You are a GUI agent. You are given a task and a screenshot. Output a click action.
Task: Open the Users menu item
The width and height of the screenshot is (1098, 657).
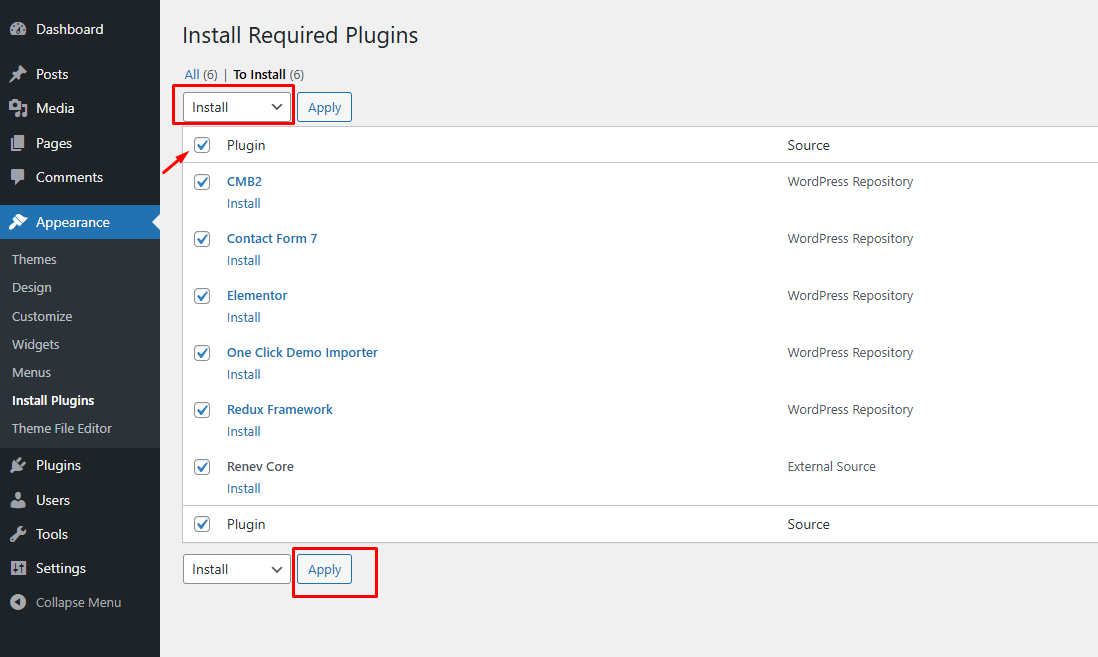[53, 500]
